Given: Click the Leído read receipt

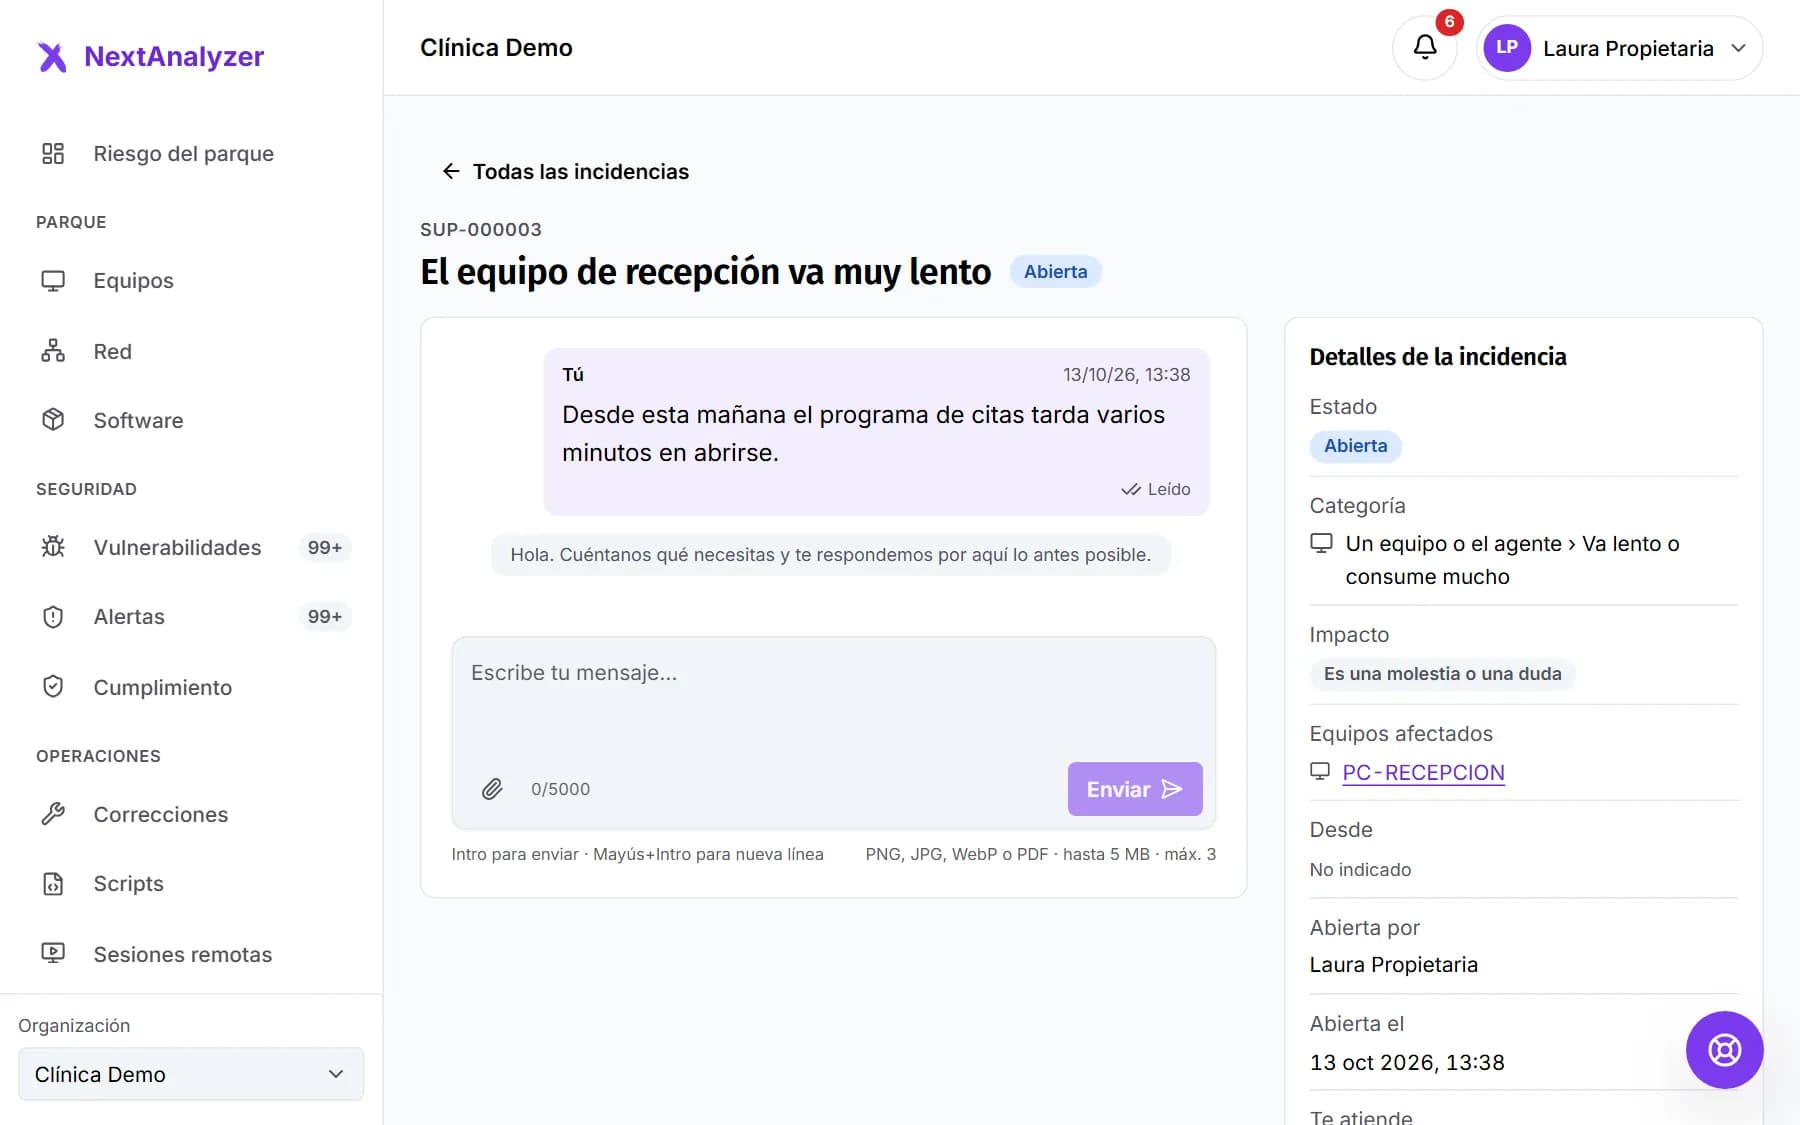Looking at the screenshot, I should [x=1156, y=489].
